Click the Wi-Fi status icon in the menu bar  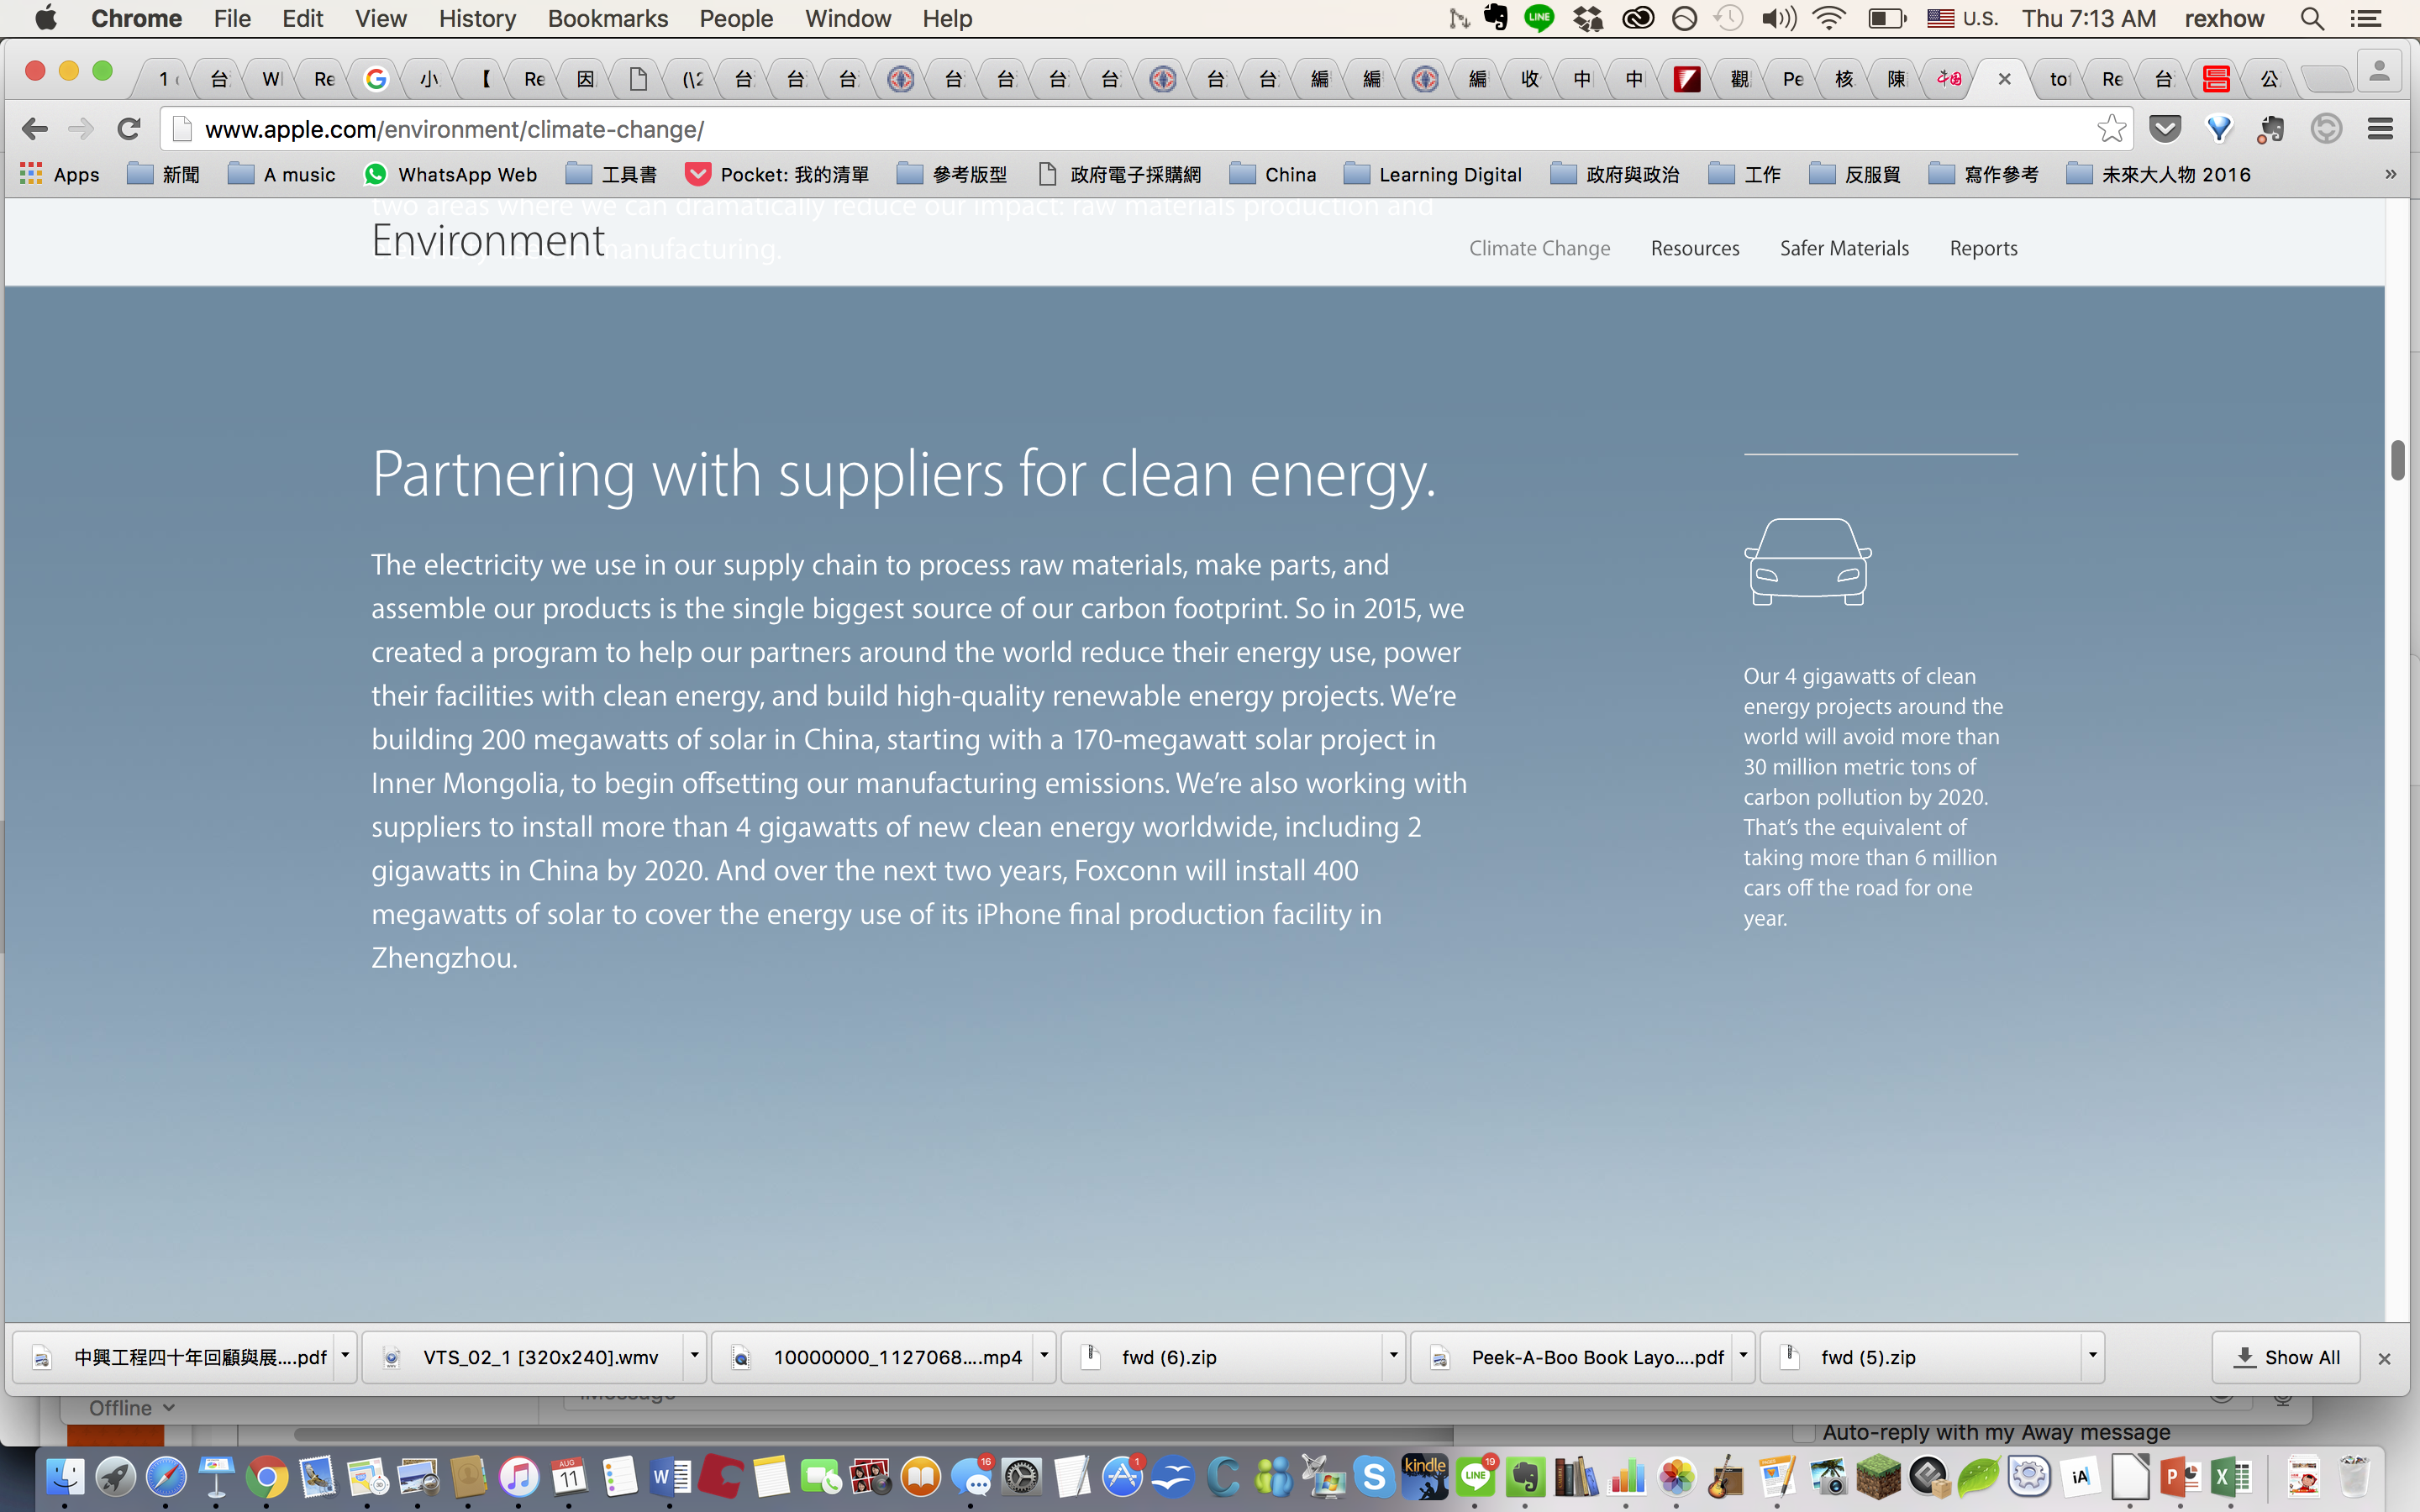tap(1828, 19)
